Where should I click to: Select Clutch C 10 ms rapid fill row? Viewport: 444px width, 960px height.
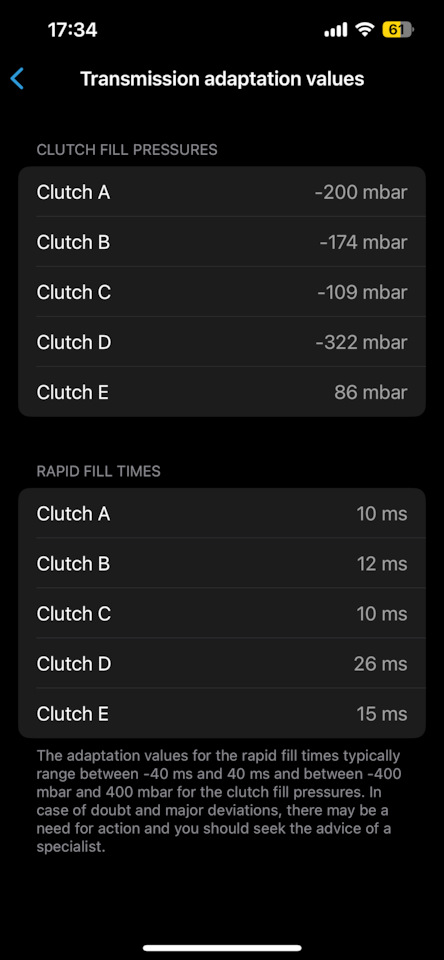pos(222,613)
